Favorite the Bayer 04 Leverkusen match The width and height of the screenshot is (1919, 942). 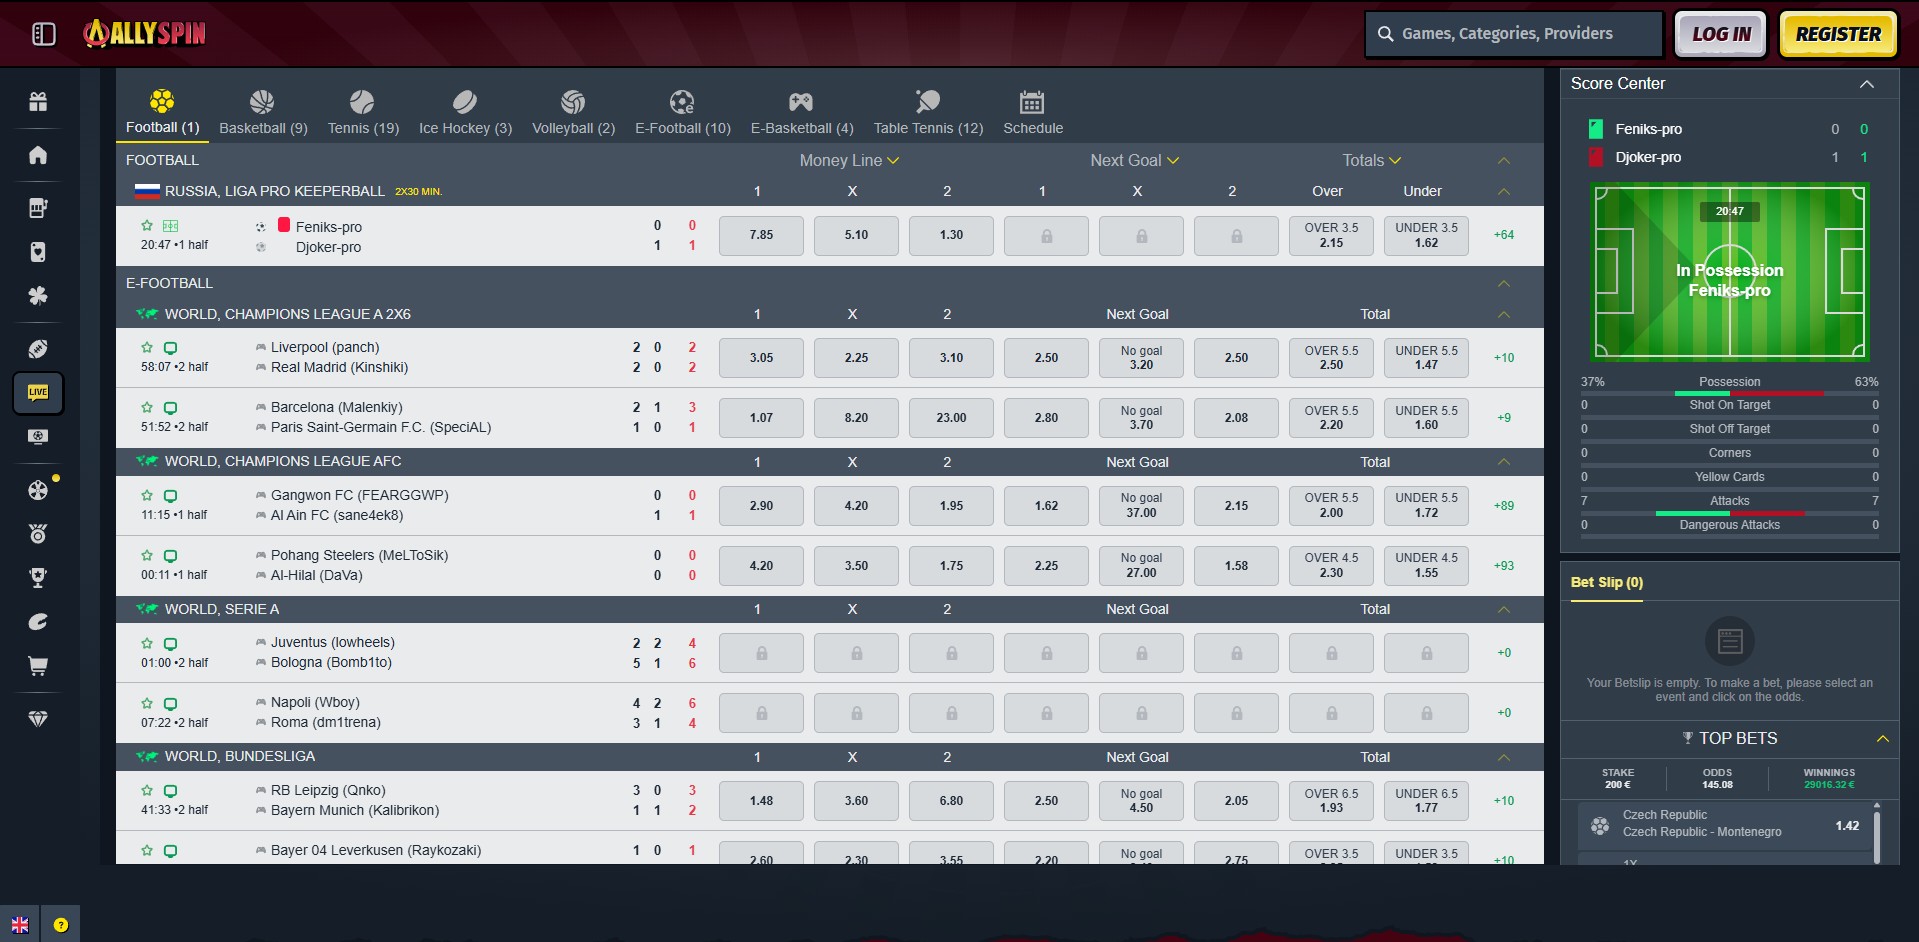(x=147, y=851)
